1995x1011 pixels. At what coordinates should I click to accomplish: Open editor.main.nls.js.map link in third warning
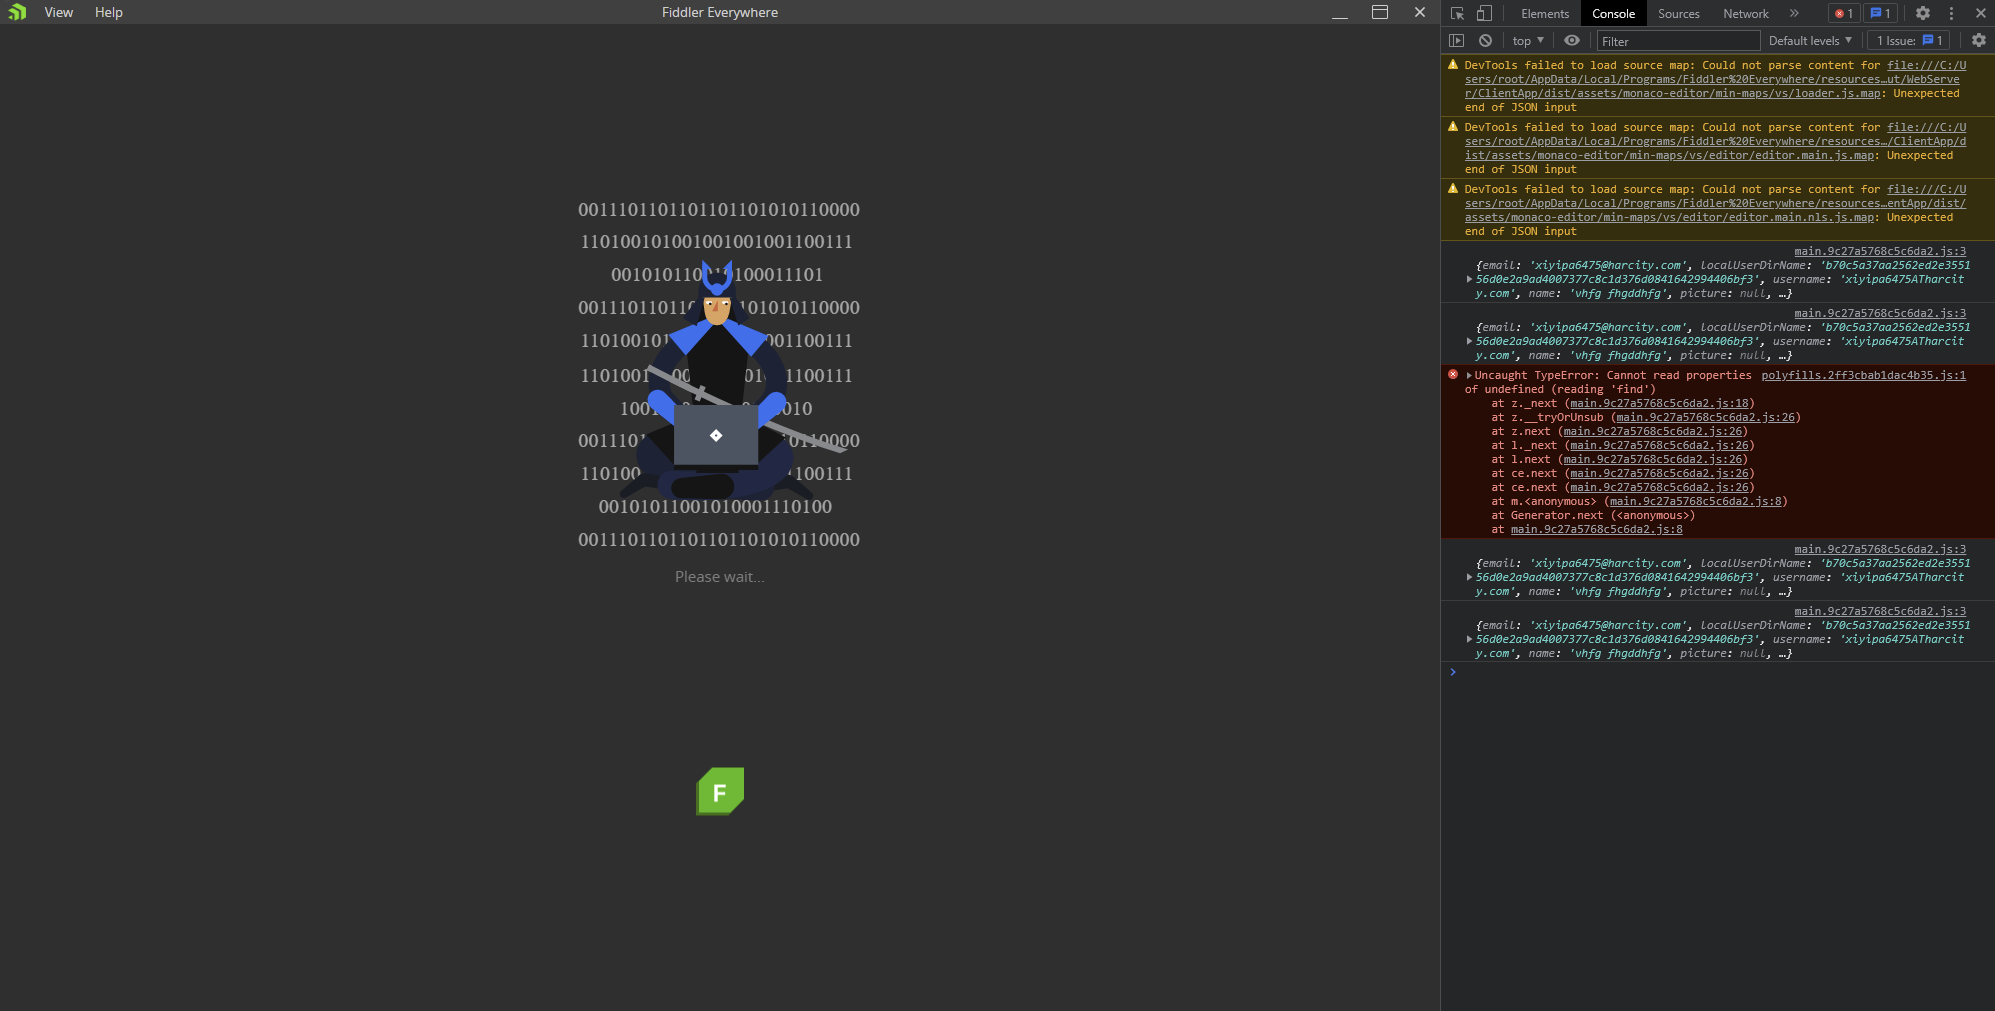pyautogui.click(x=1715, y=204)
